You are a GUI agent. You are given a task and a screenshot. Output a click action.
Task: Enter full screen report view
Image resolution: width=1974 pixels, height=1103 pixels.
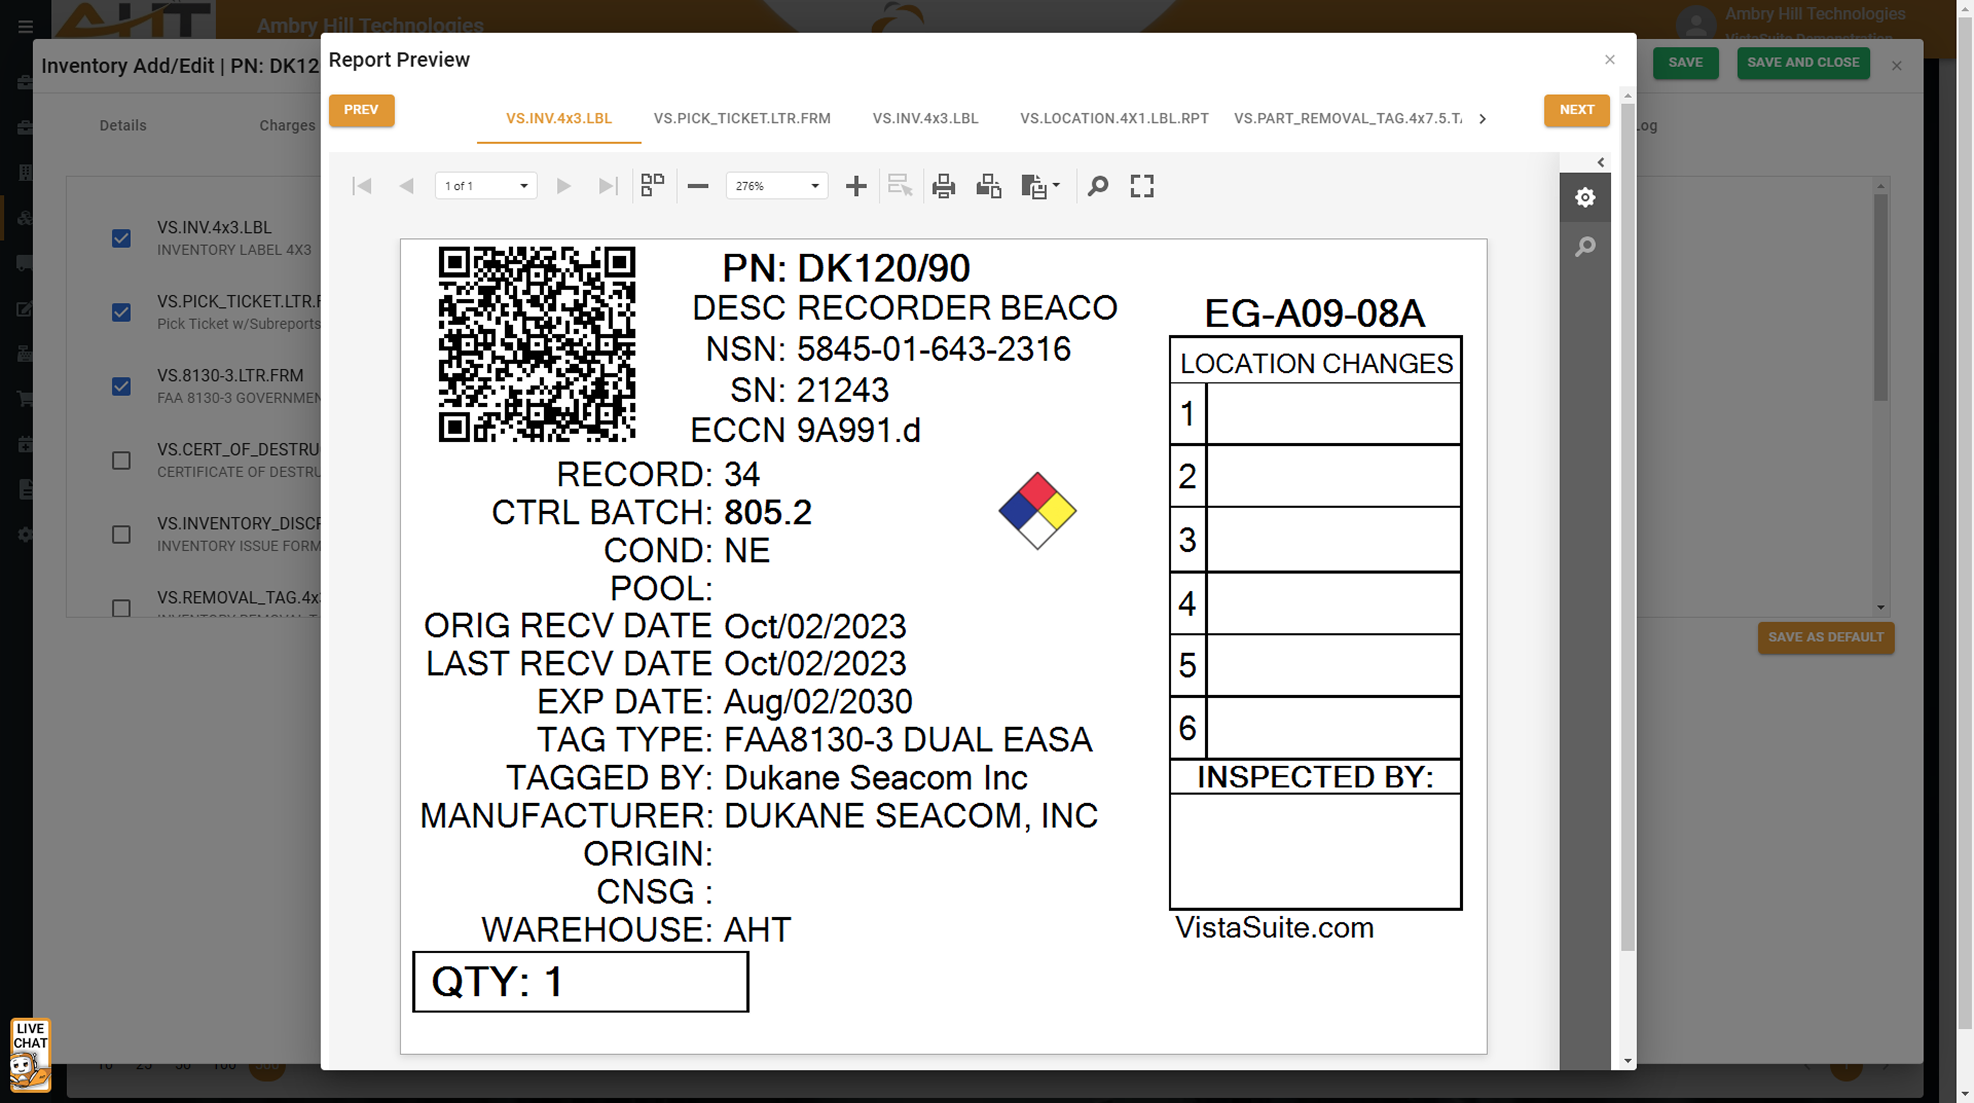click(x=1142, y=186)
